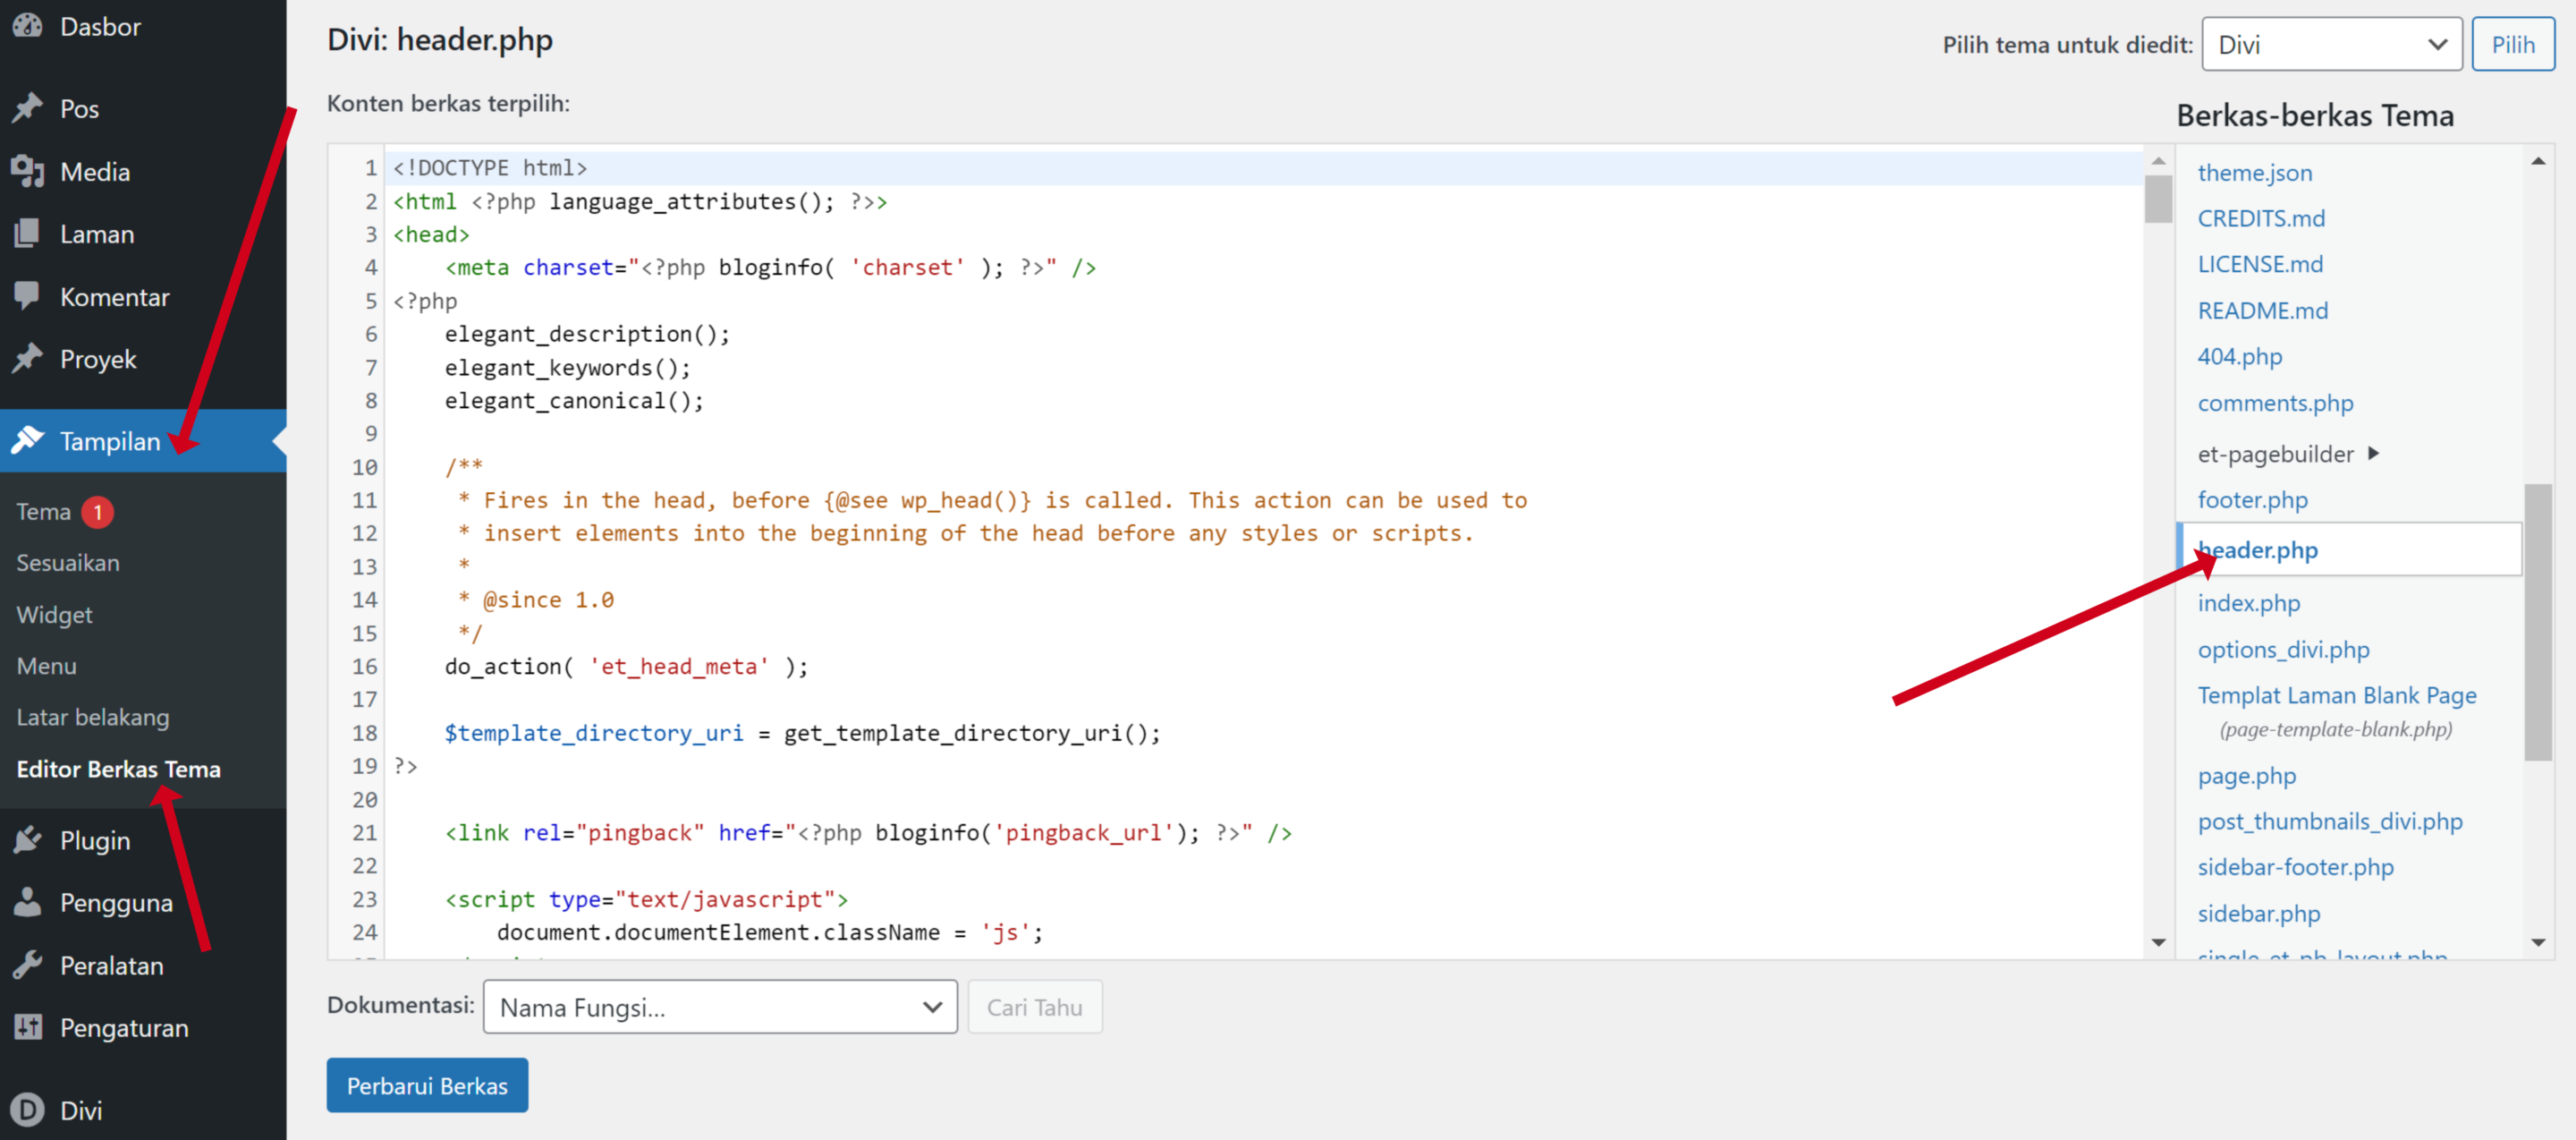Click the Dasbor gauge icon
Viewport: 2576px width, 1140px height.
[x=28, y=25]
